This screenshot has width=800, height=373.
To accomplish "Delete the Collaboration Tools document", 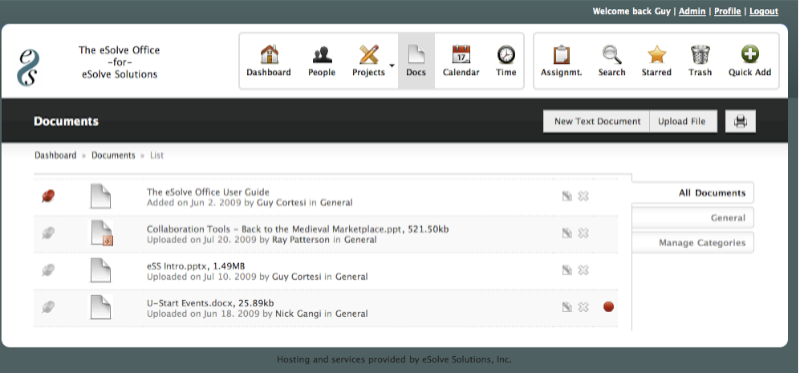I will tap(583, 233).
